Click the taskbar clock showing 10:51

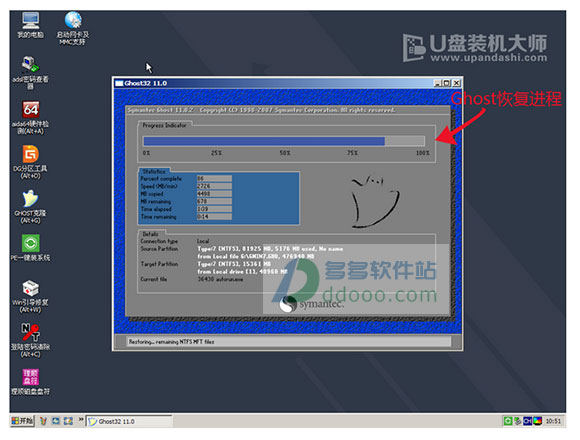coord(553,421)
